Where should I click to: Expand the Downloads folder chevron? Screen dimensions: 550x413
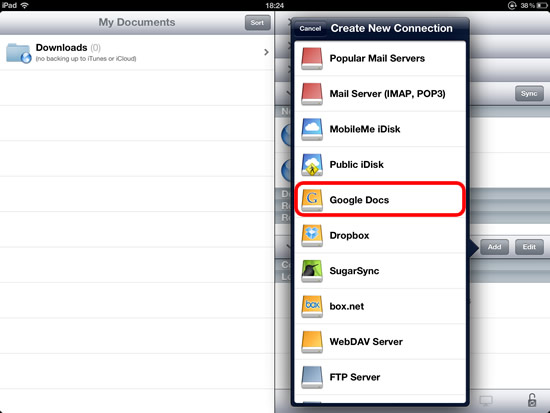click(266, 52)
